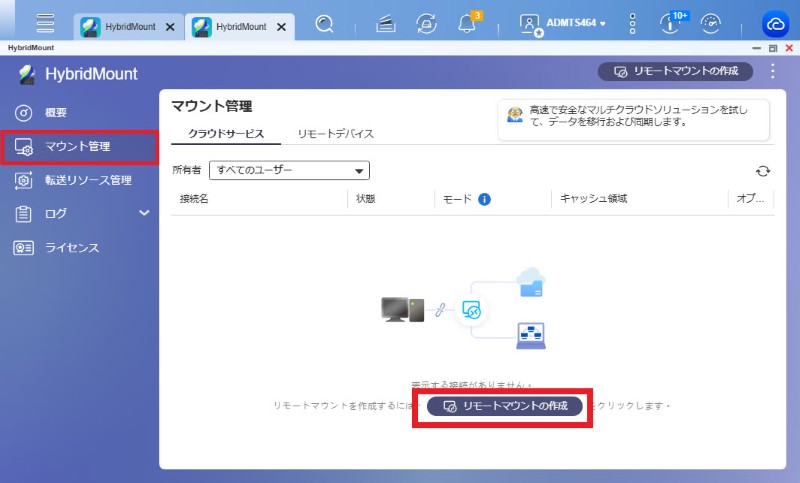This screenshot has width=800, height=483.
Task: Open the cloud icon in top-right corner
Action: (x=775, y=25)
